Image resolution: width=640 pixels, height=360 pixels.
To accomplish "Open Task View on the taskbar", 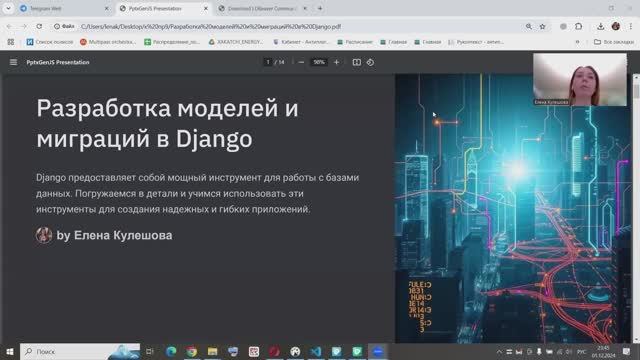I will (150, 351).
